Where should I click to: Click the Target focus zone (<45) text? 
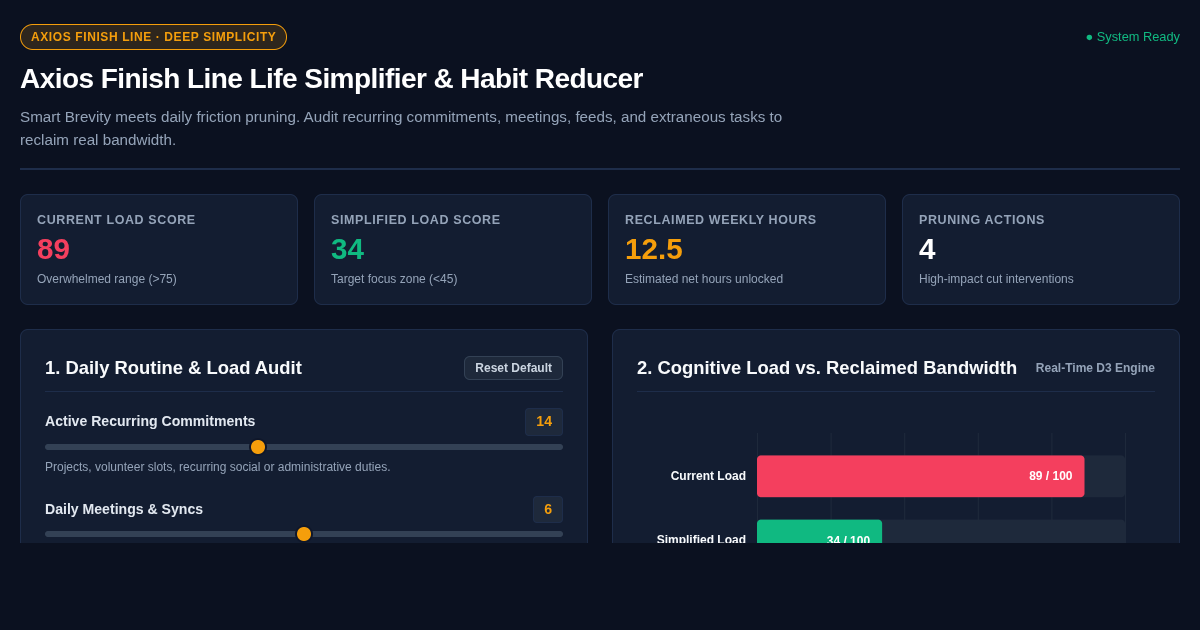point(394,279)
